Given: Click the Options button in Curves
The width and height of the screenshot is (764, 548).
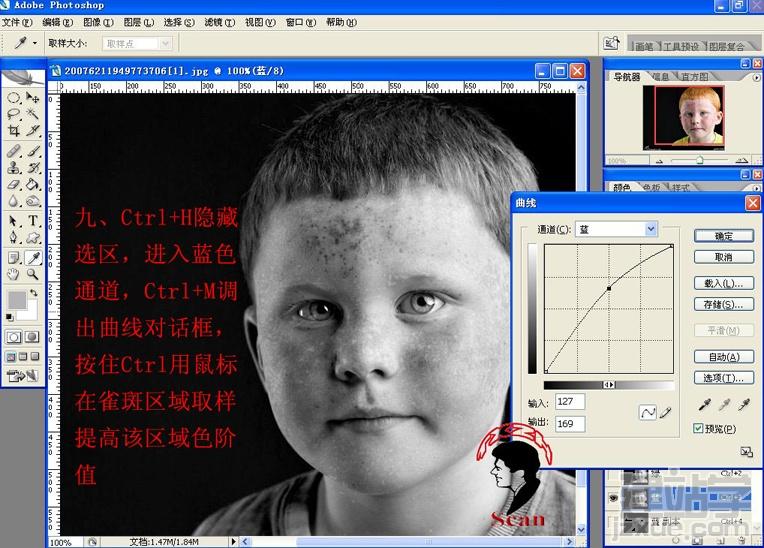Looking at the screenshot, I should click(724, 378).
